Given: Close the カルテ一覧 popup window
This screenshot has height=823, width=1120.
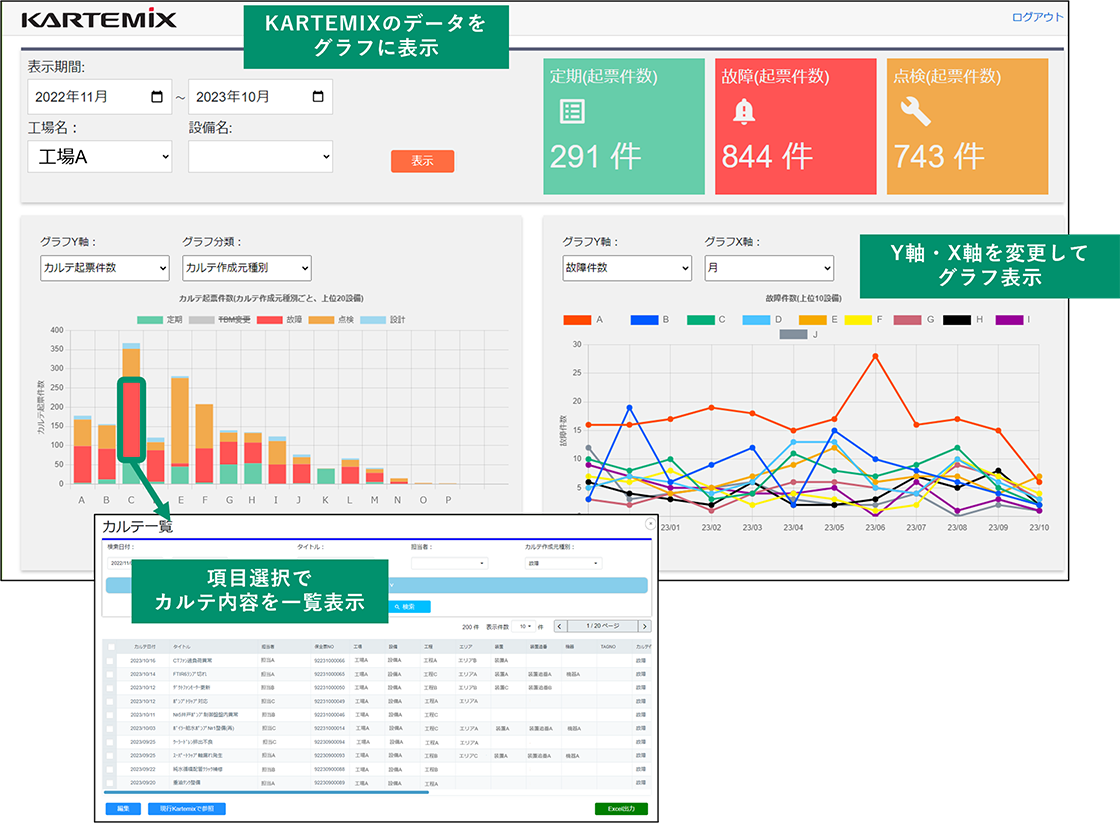Looking at the screenshot, I should point(649,524).
